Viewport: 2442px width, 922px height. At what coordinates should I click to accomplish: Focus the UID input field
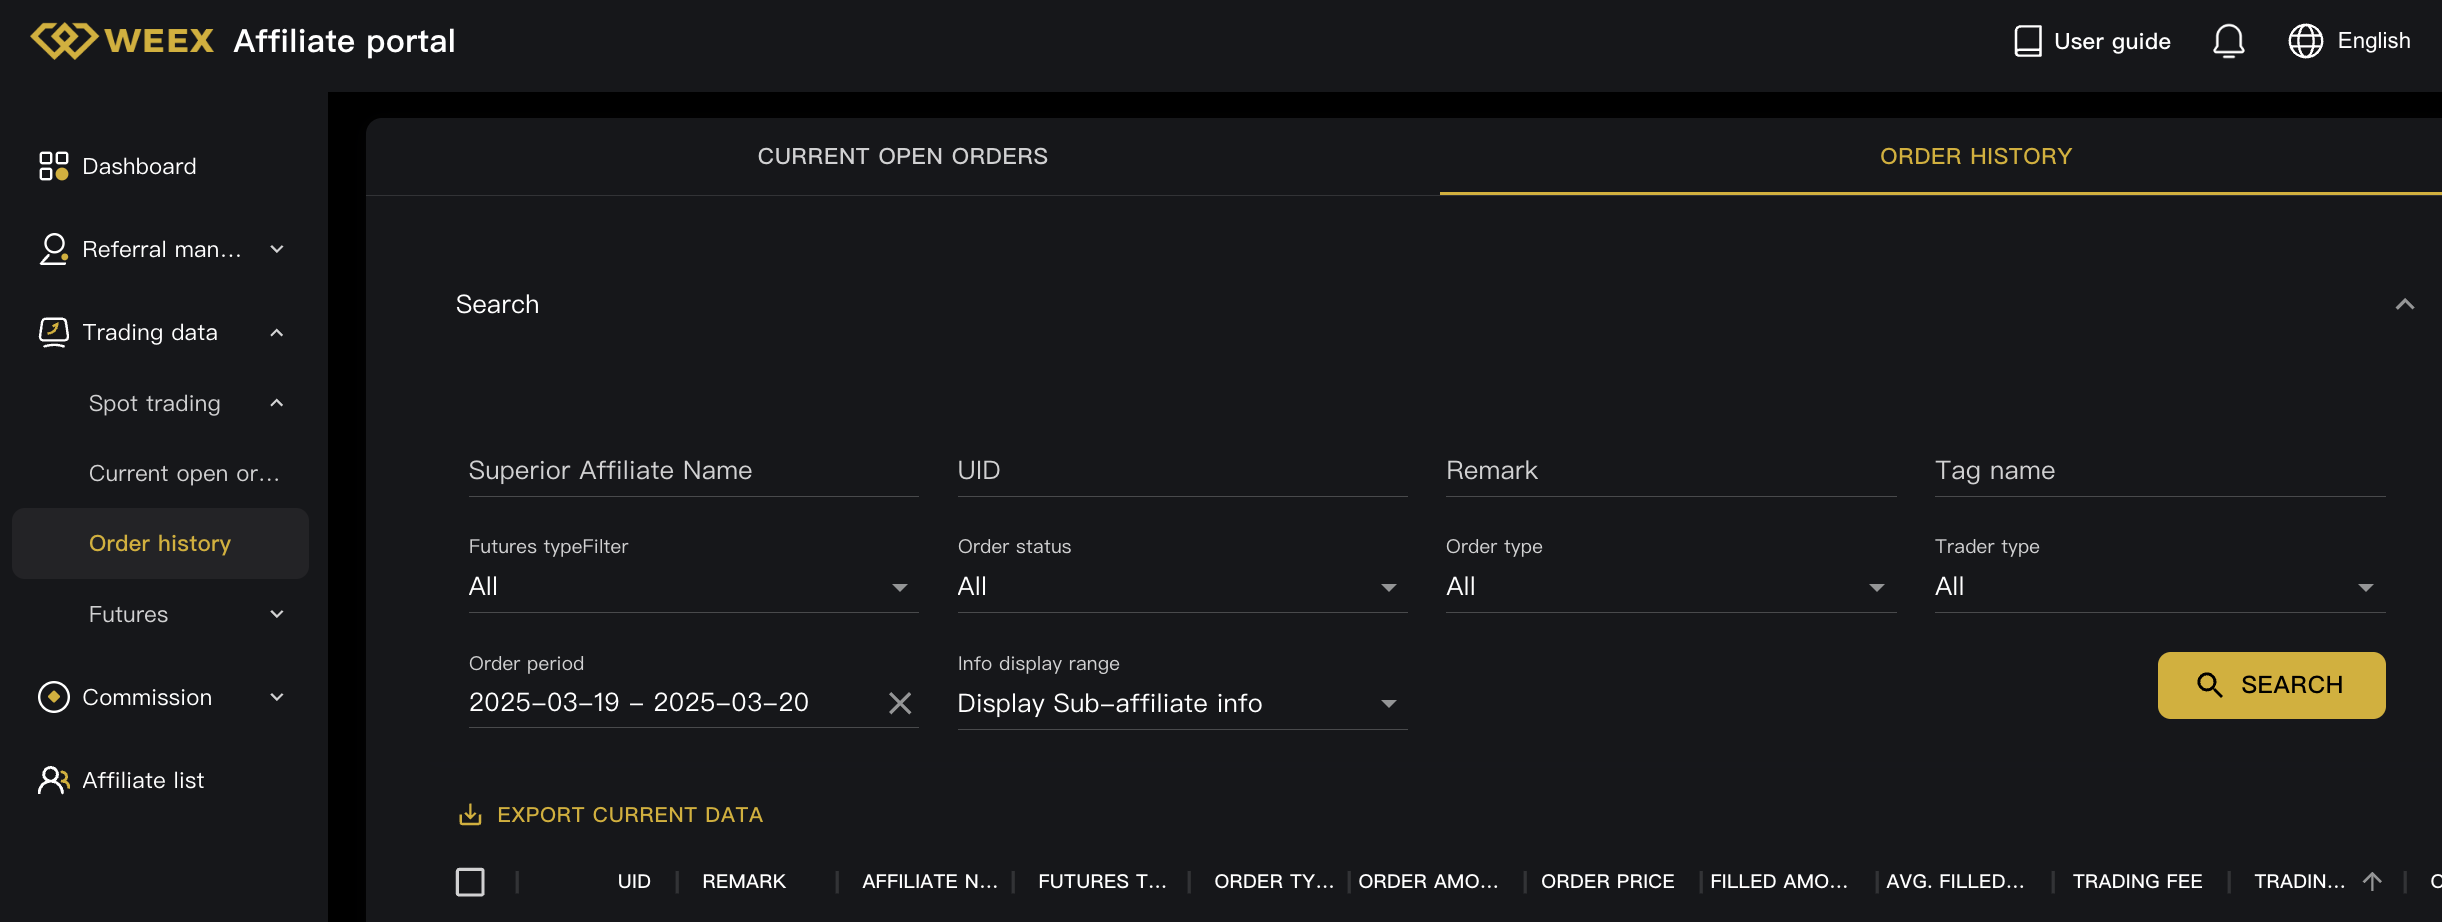point(1181,470)
